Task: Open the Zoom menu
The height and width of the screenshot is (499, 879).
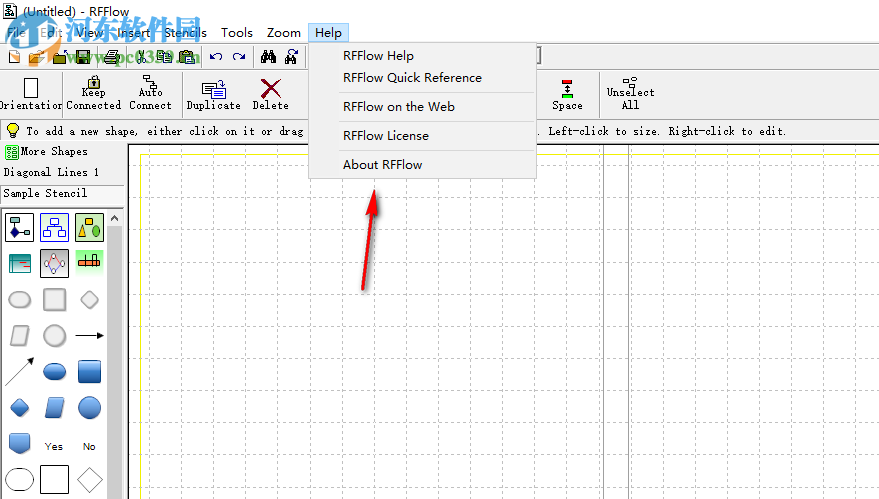Action: pyautogui.click(x=284, y=33)
